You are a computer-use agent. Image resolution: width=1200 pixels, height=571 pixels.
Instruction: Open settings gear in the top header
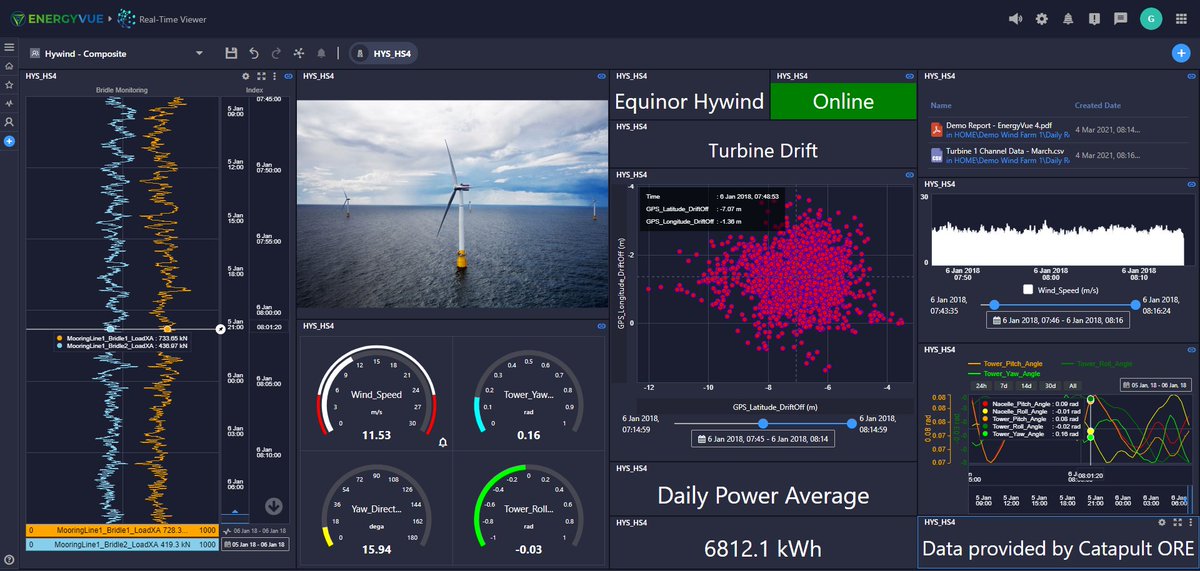pos(1042,18)
